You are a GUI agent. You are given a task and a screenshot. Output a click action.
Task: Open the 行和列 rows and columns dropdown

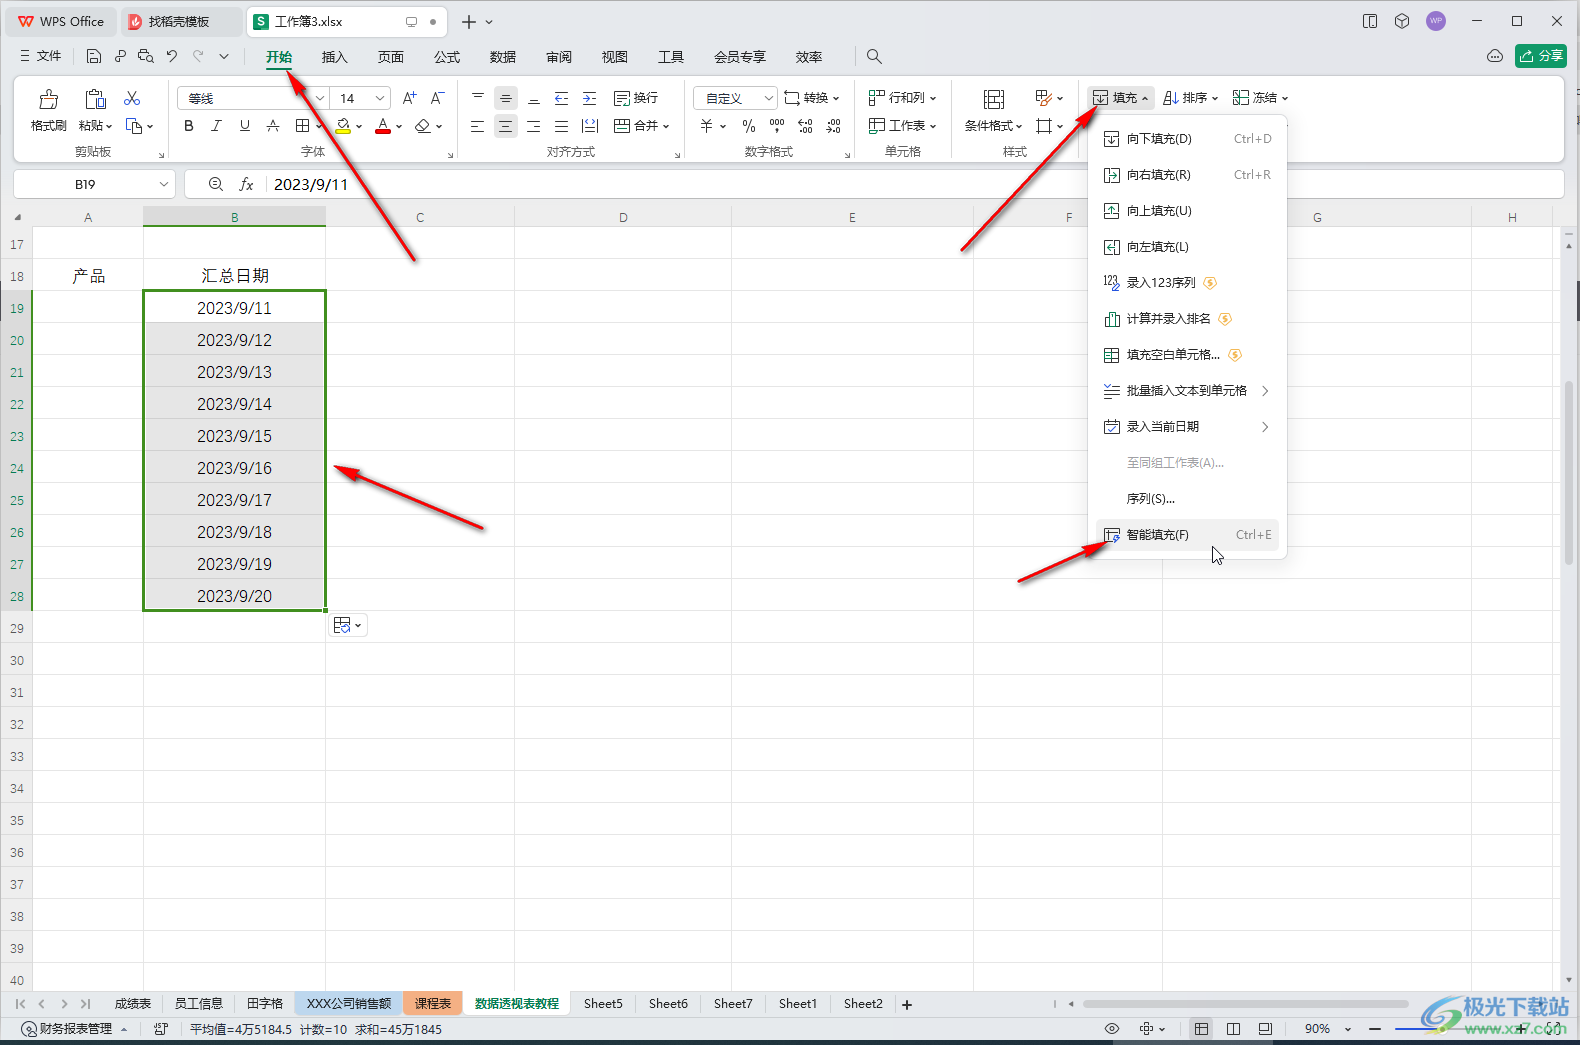pyautogui.click(x=902, y=98)
